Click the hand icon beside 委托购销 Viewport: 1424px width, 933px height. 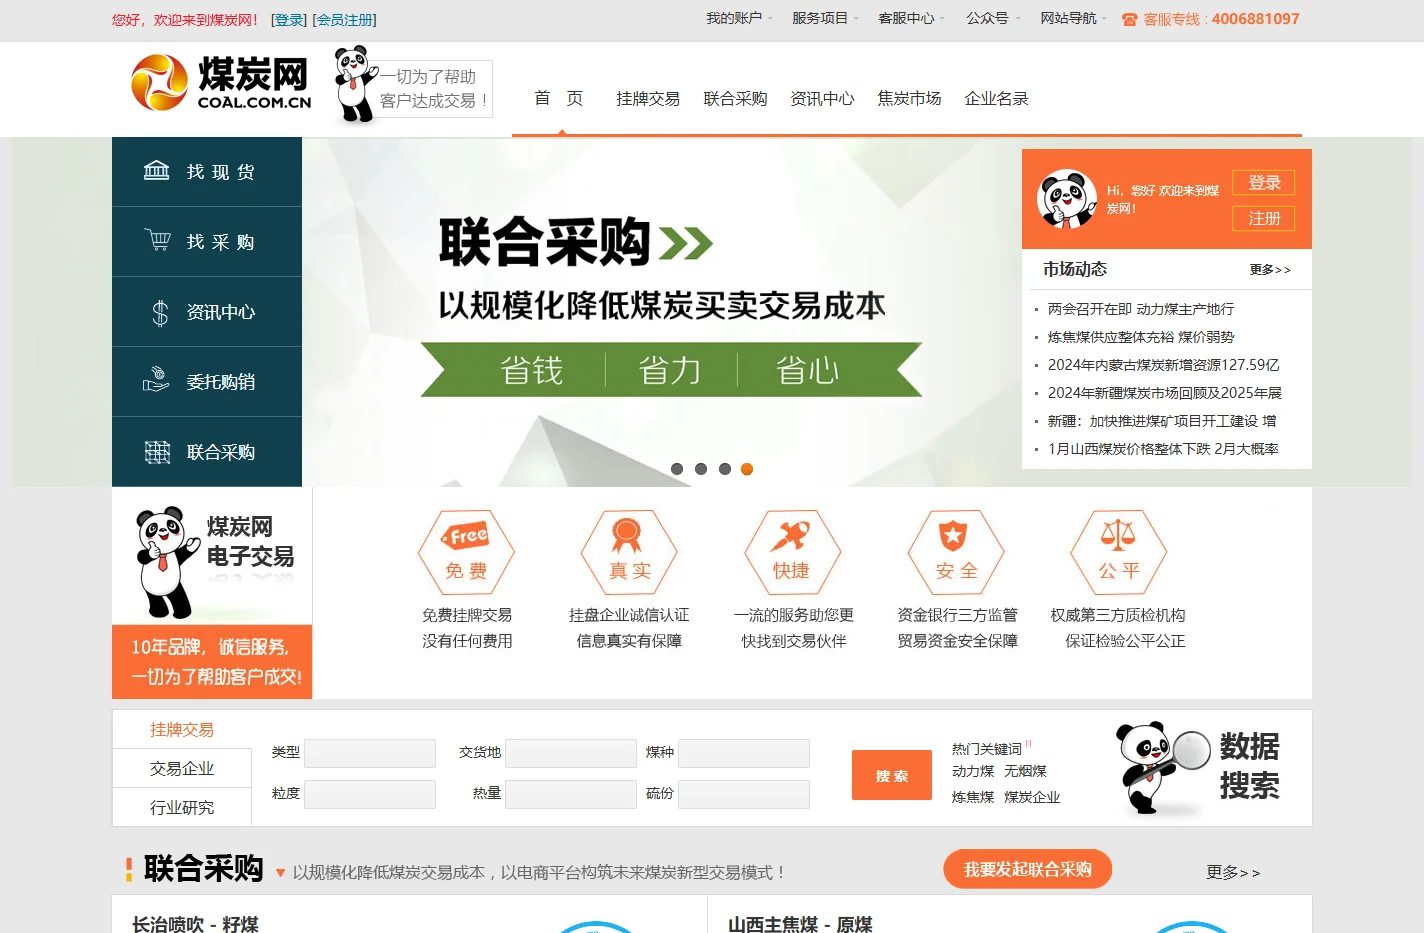[x=157, y=380]
